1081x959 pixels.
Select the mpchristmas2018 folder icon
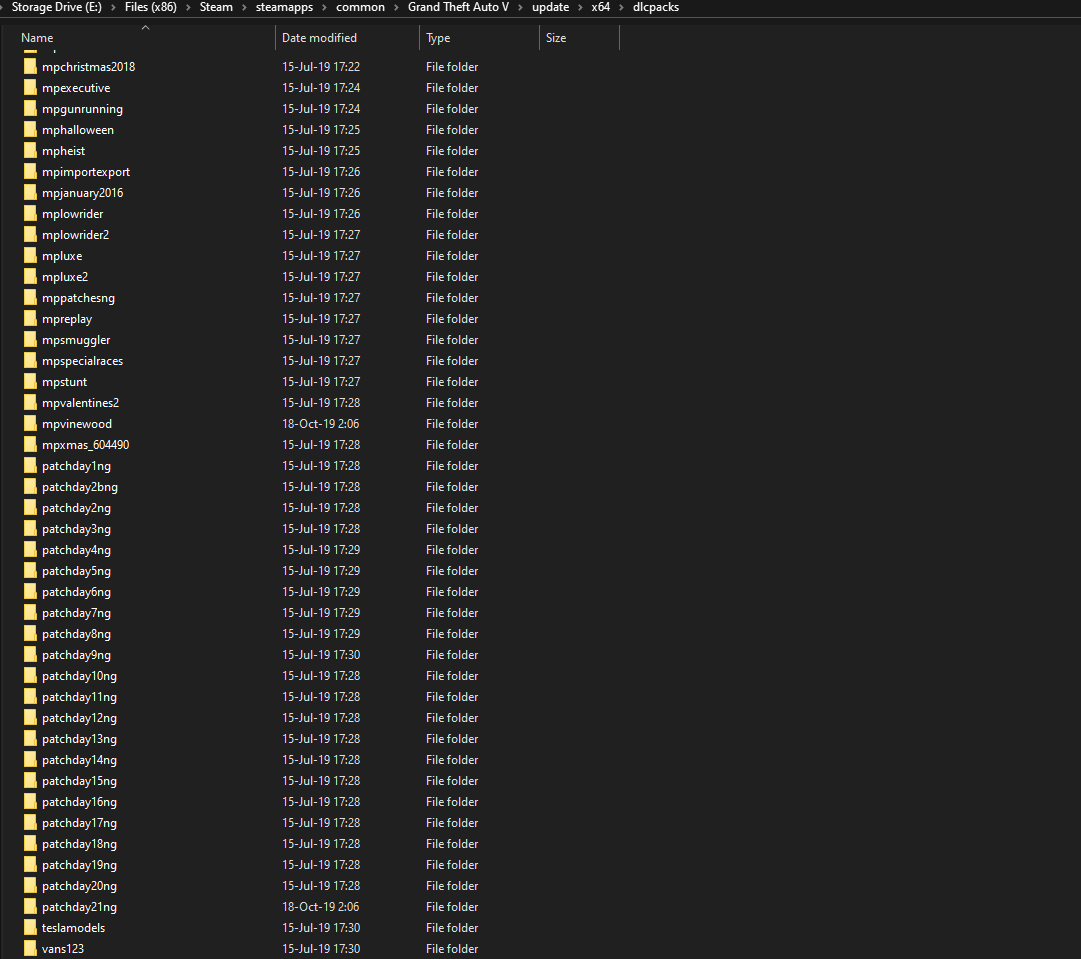tap(30, 66)
